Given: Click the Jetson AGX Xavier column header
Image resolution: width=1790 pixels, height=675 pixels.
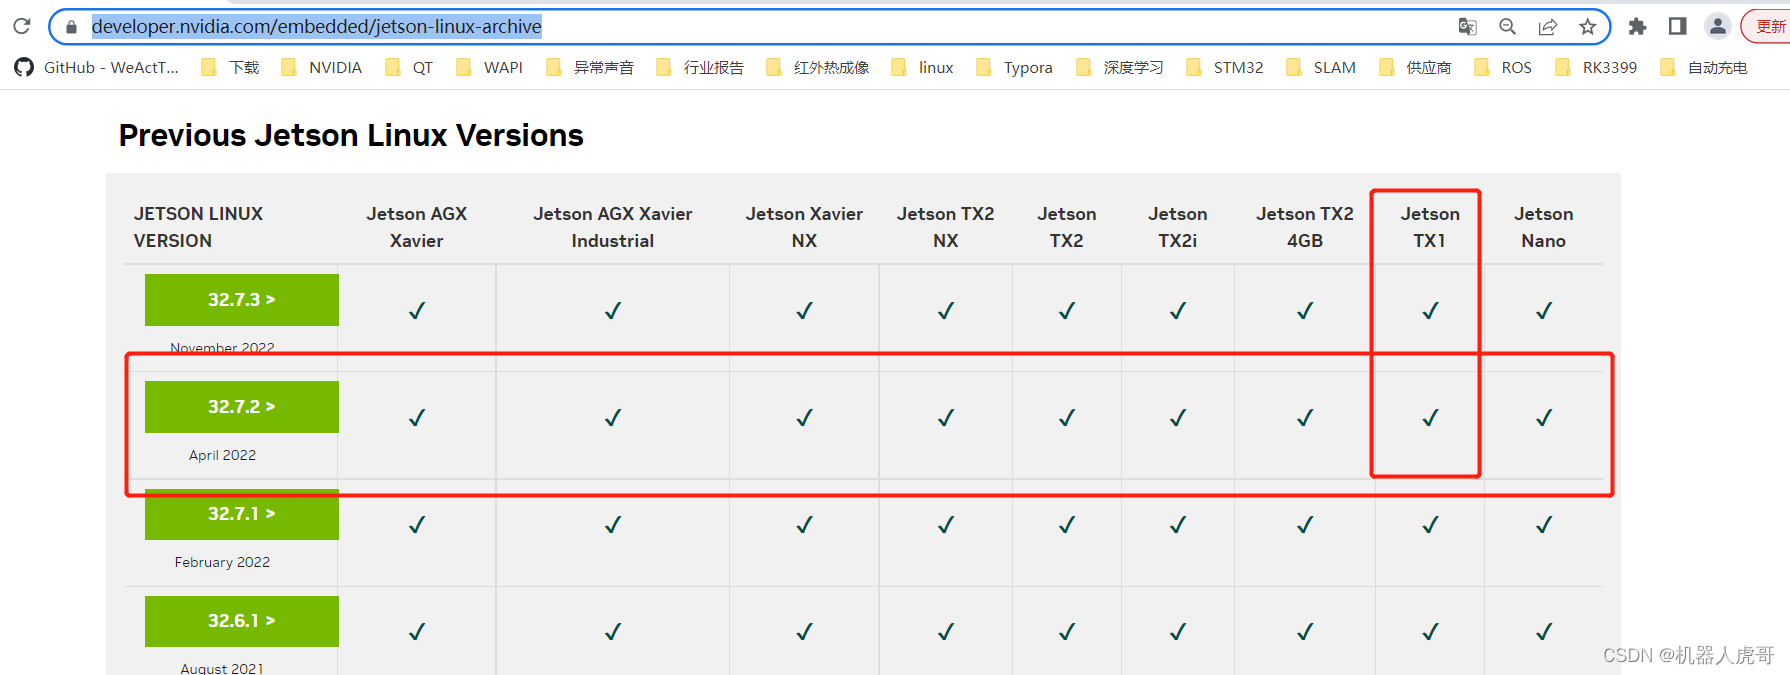Looking at the screenshot, I should [x=417, y=227].
